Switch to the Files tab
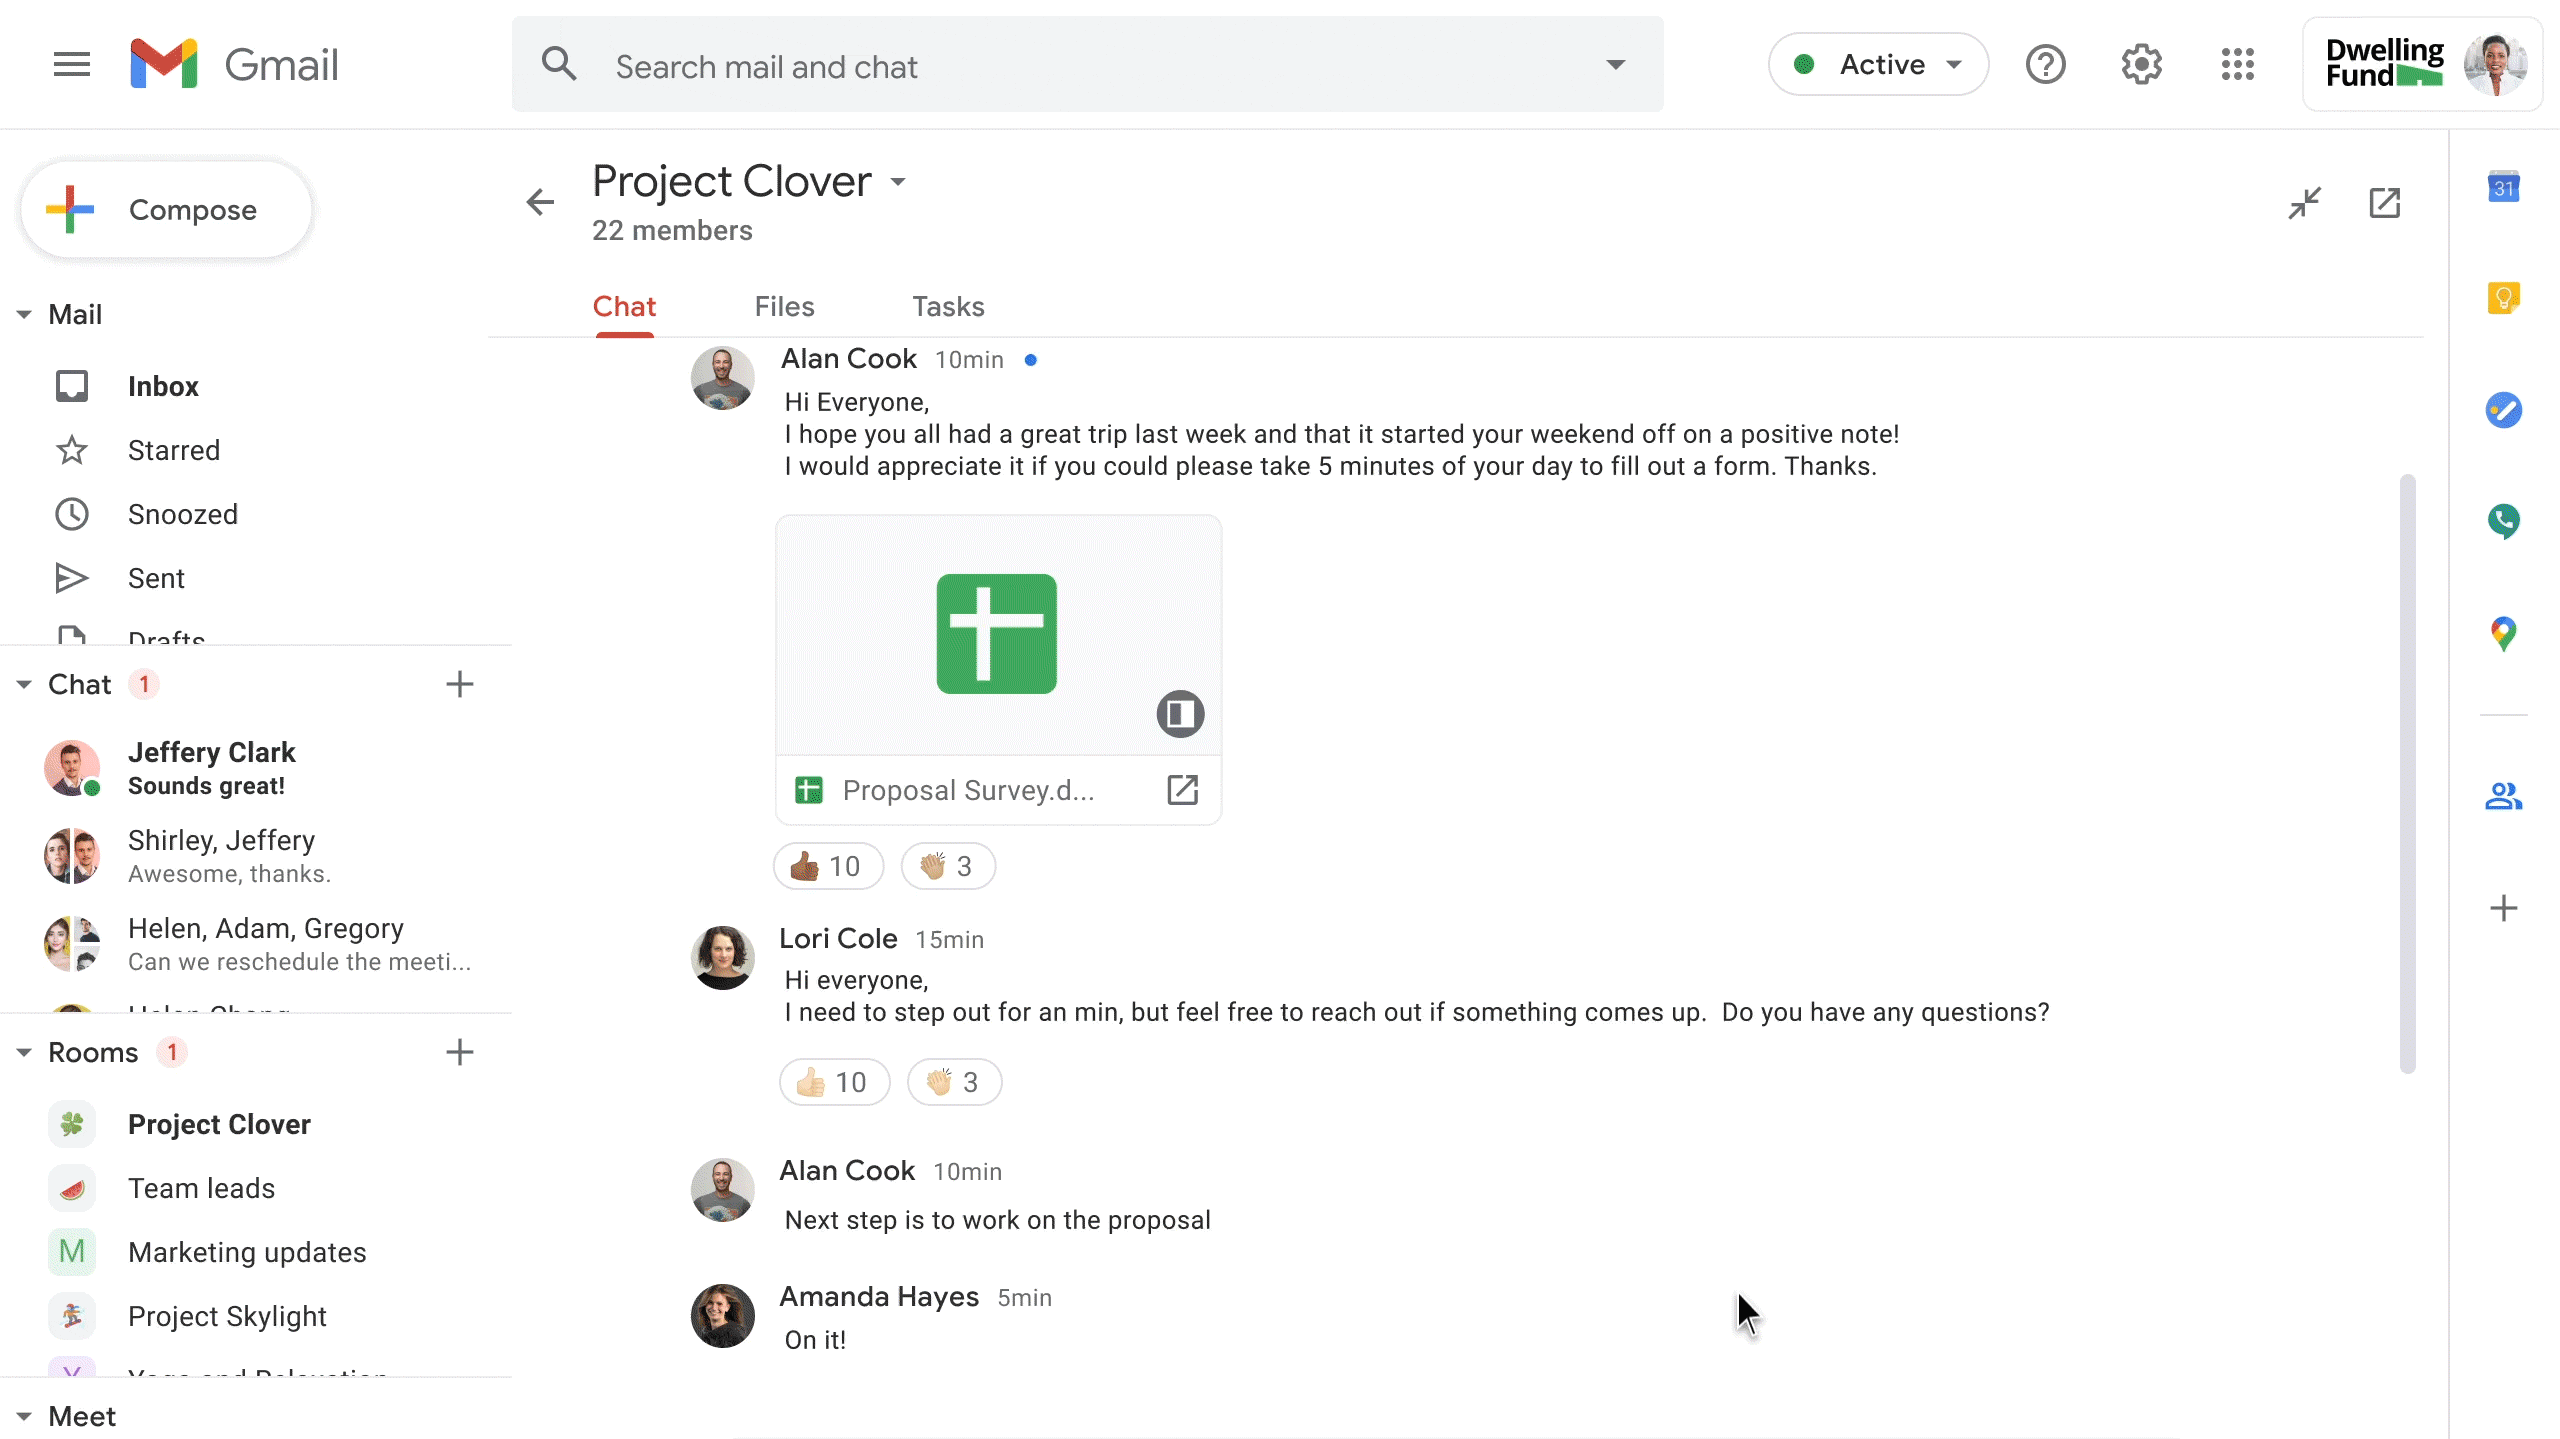Viewport: 2560px width, 1439px height. (784, 307)
